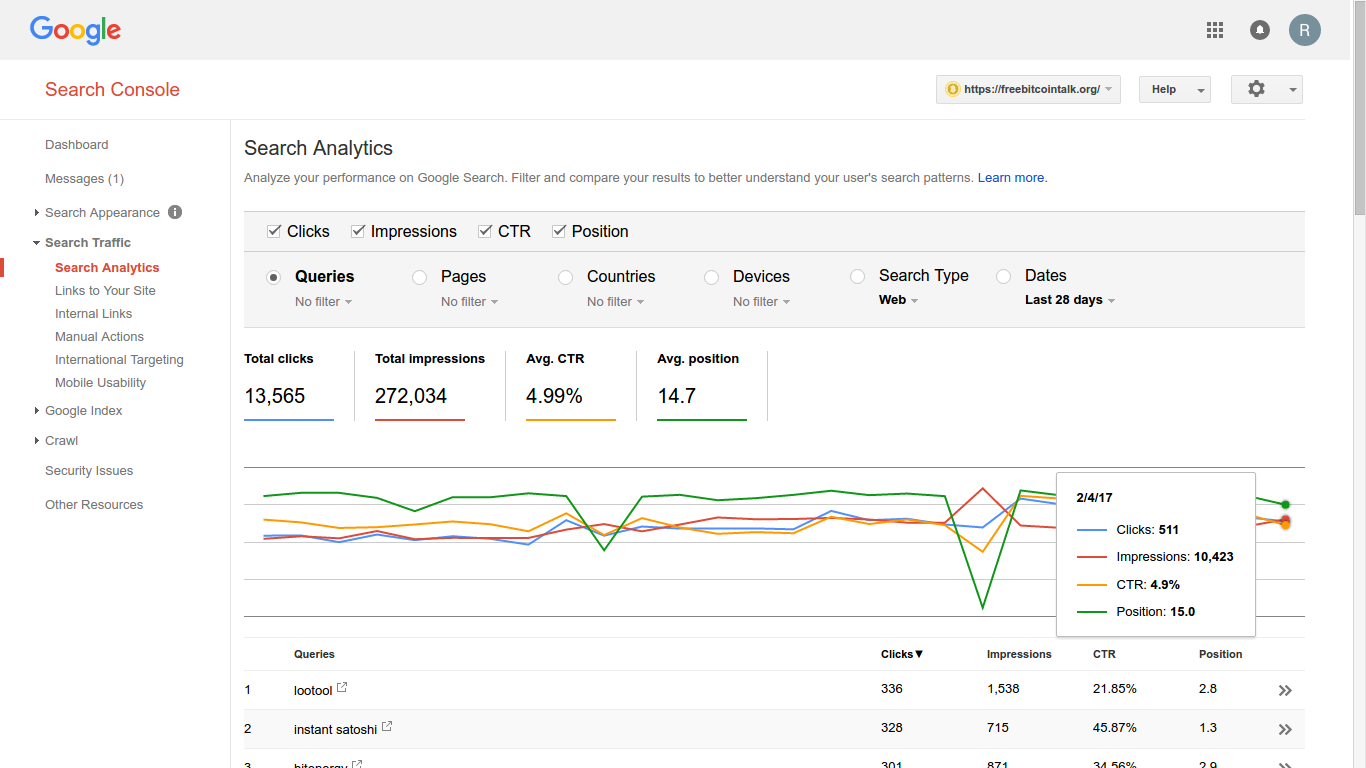Screen dimensions: 1366x768
Task: Click Avg. position 14.7 metric
Action: point(702,385)
